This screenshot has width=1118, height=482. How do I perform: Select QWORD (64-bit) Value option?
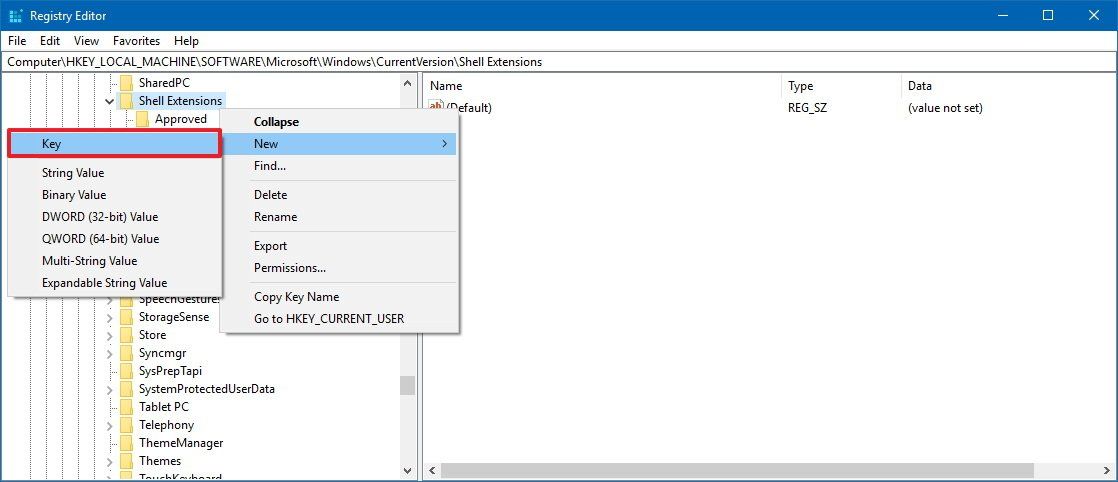[114, 239]
